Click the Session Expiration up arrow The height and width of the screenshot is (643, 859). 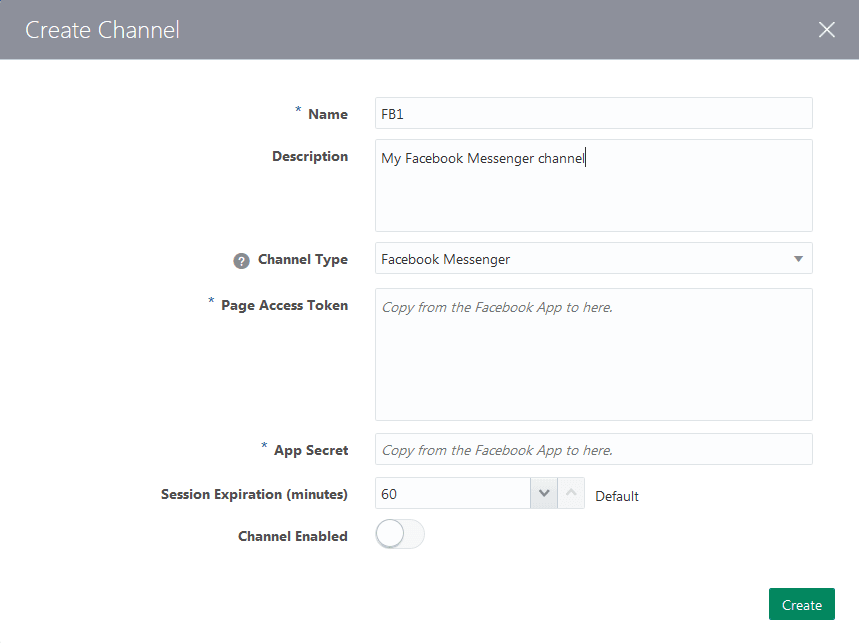coord(570,492)
